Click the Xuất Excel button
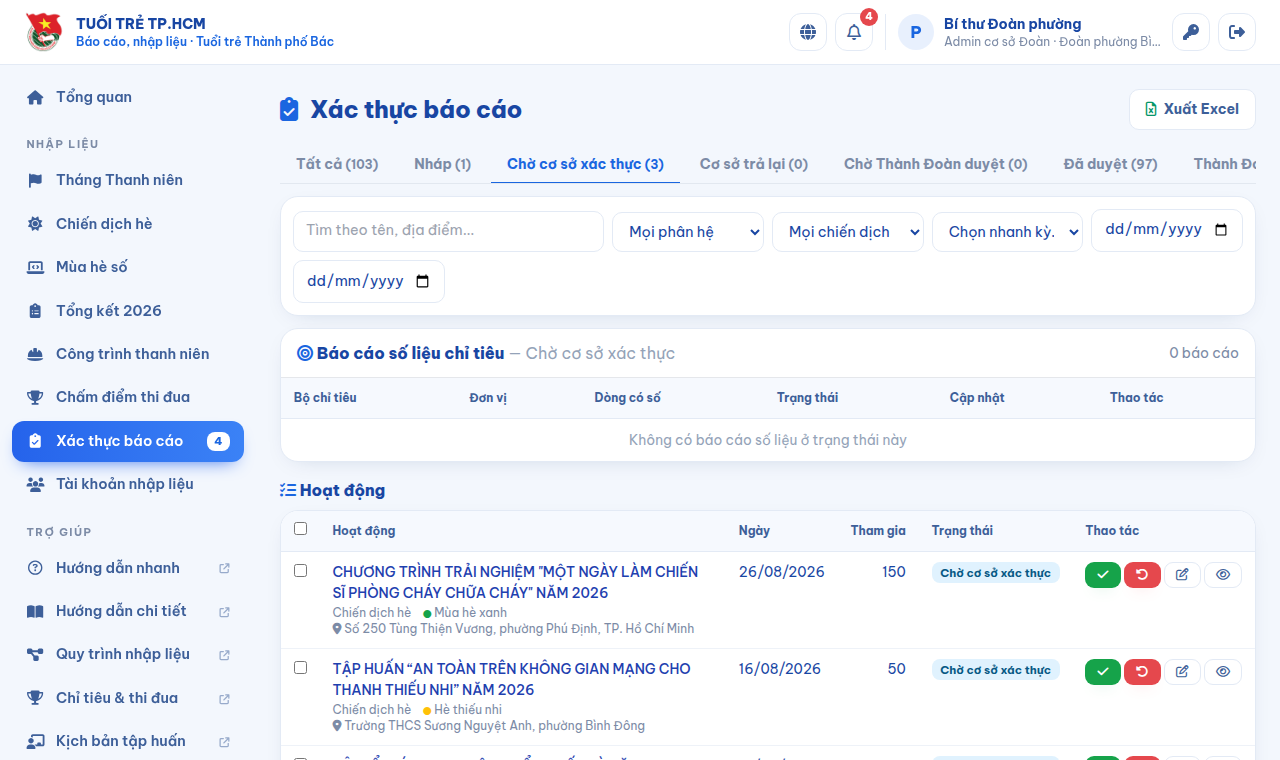 (1192, 109)
